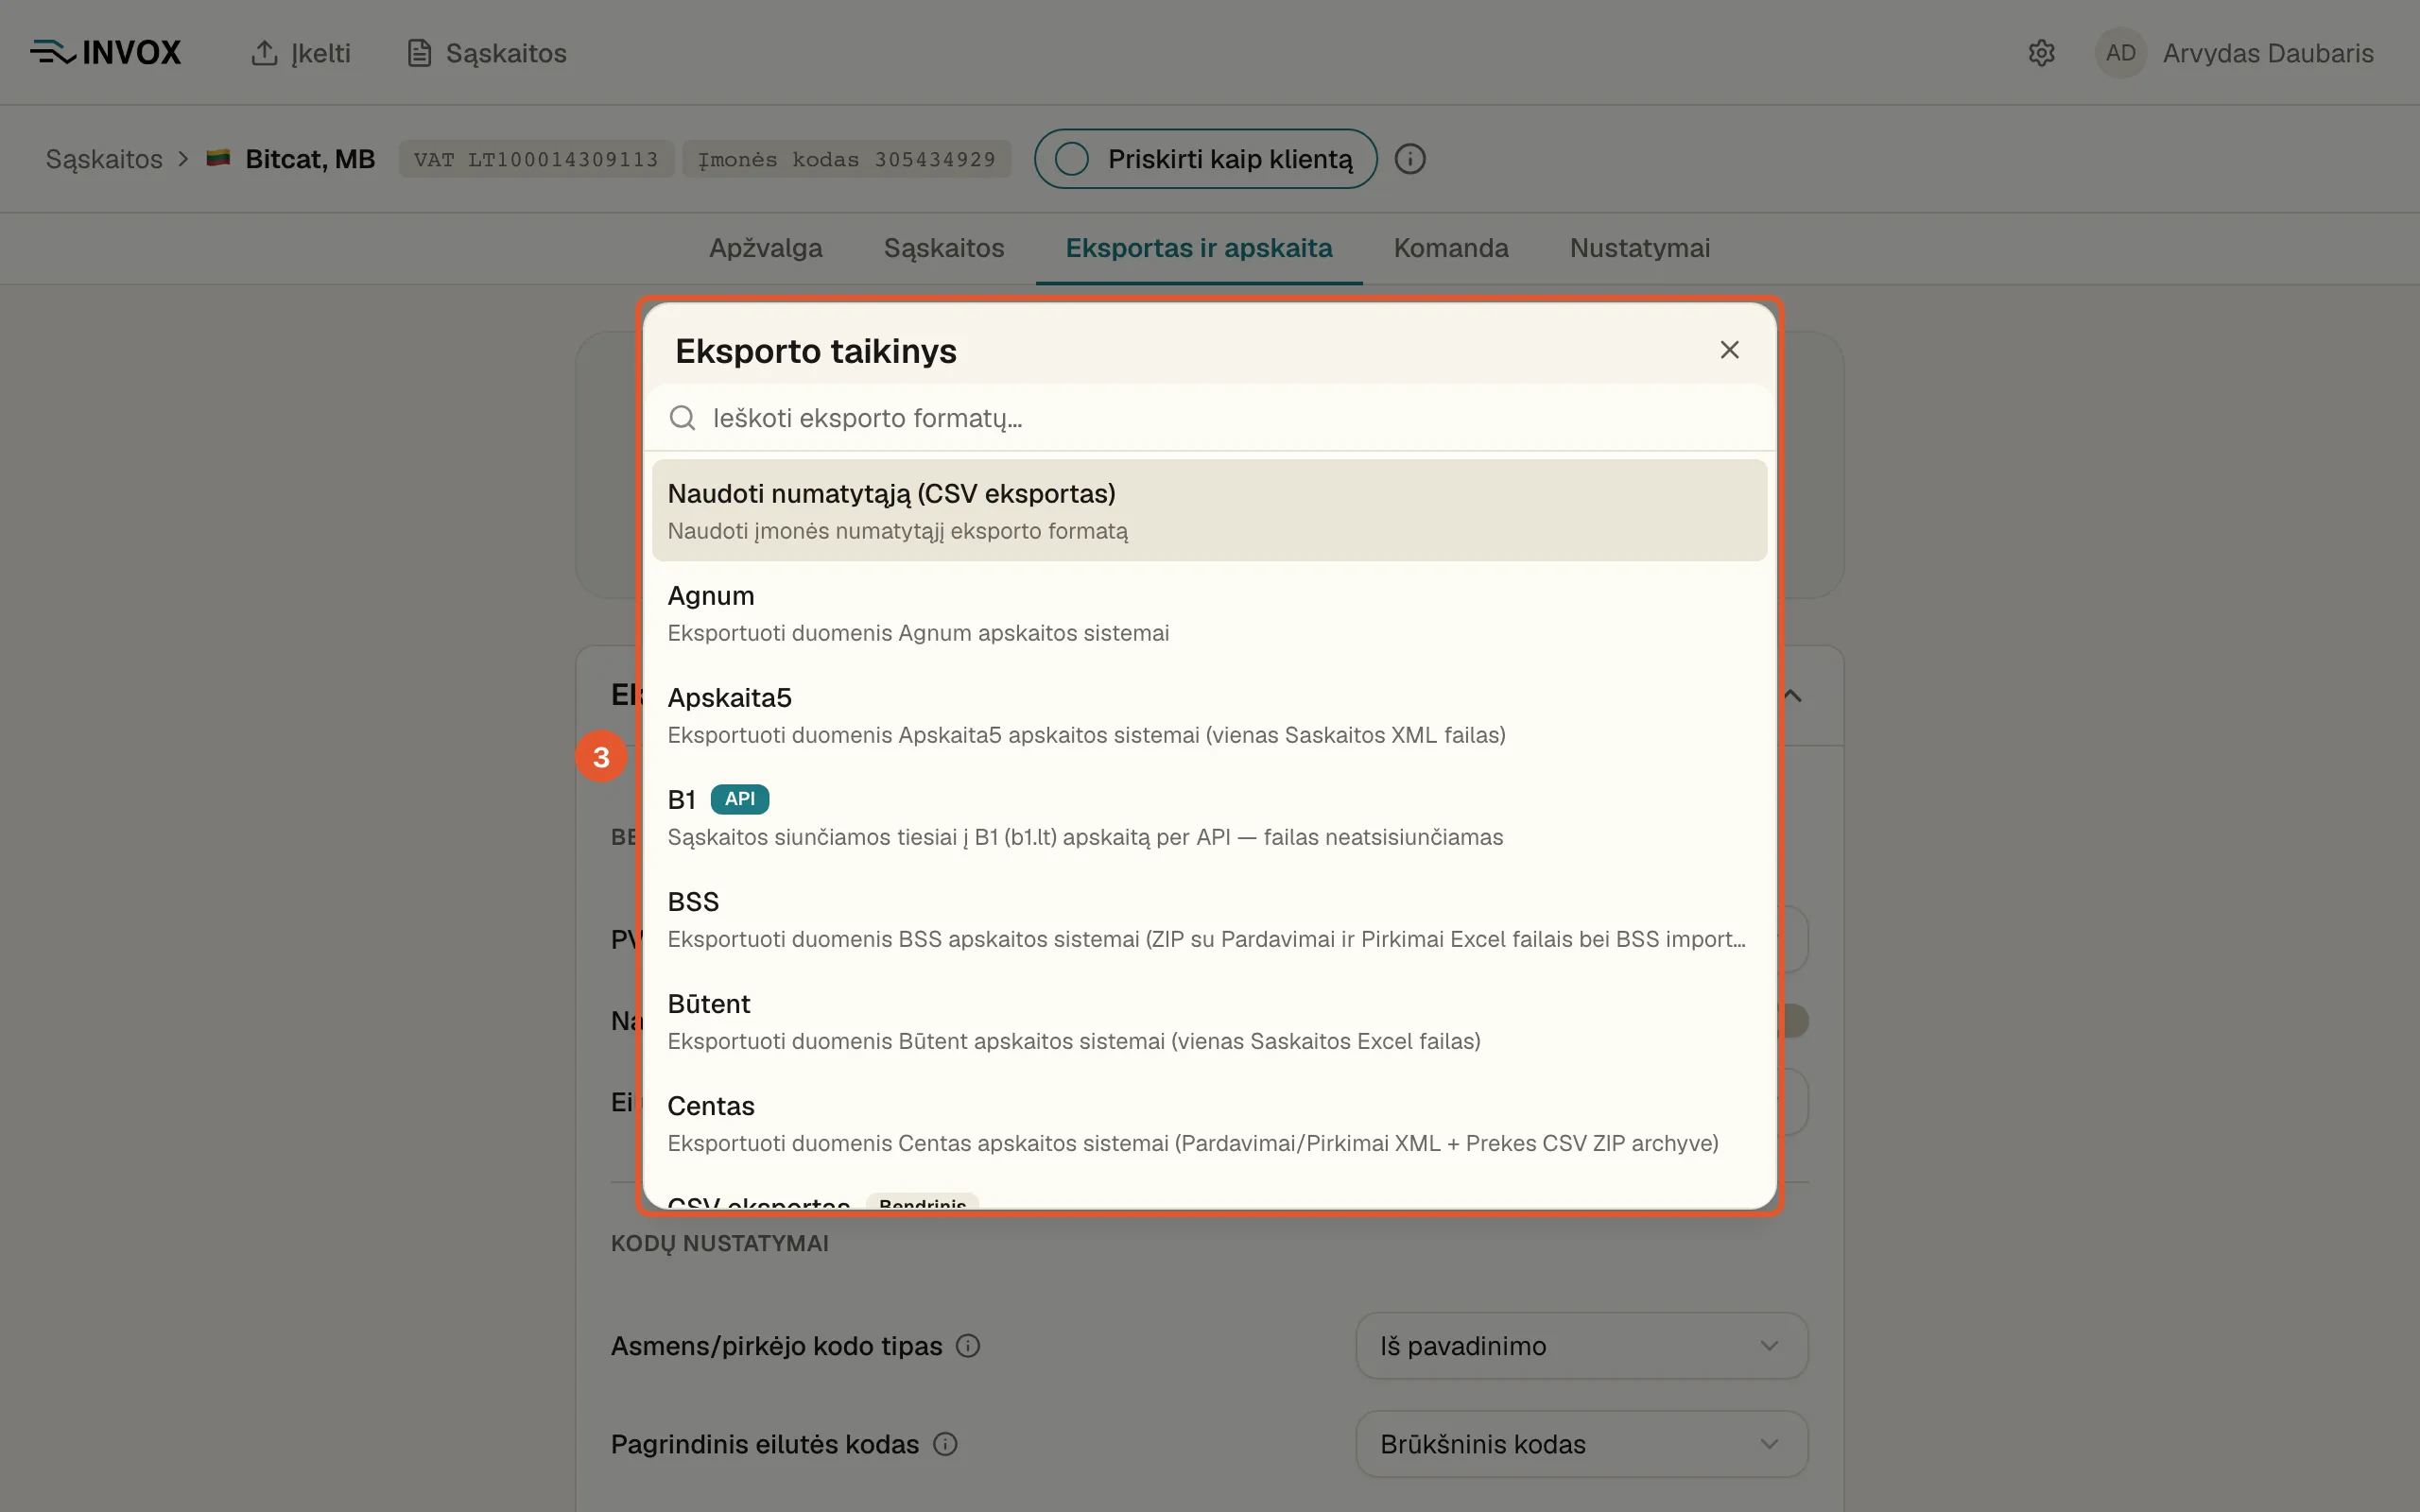Click the search magnifier icon in the dialog

pyautogui.click(x=682, y=418)
